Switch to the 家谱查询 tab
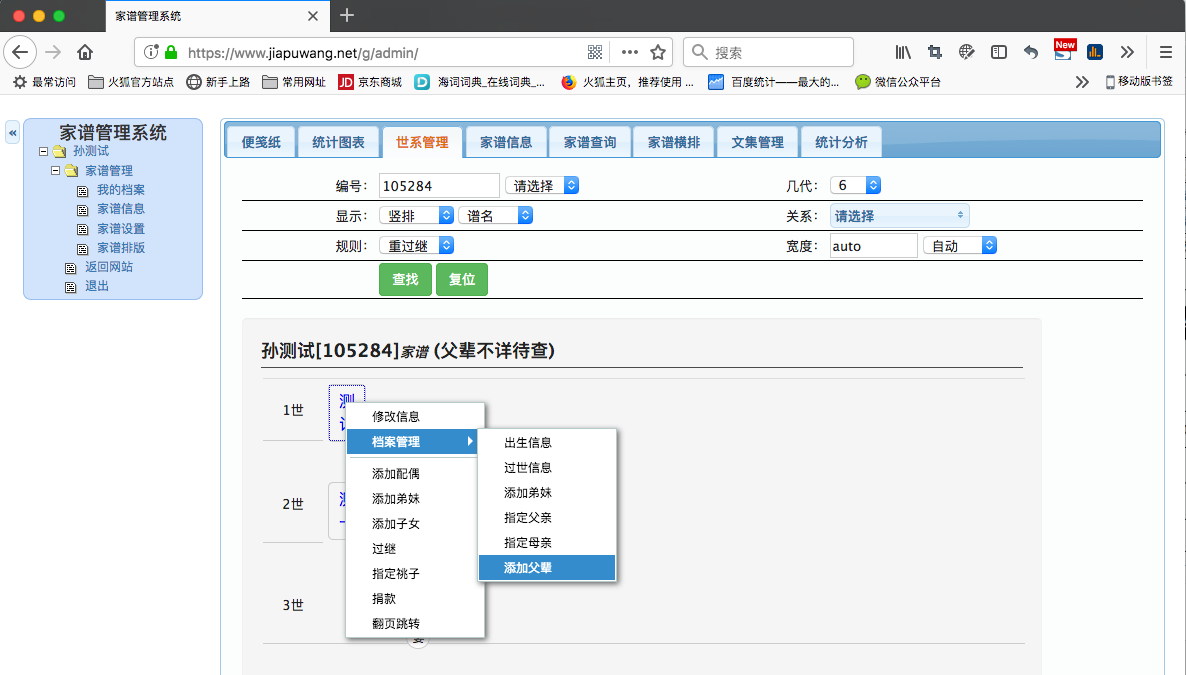The height and width of the screenshot is (675, 1186). (590, 142)
